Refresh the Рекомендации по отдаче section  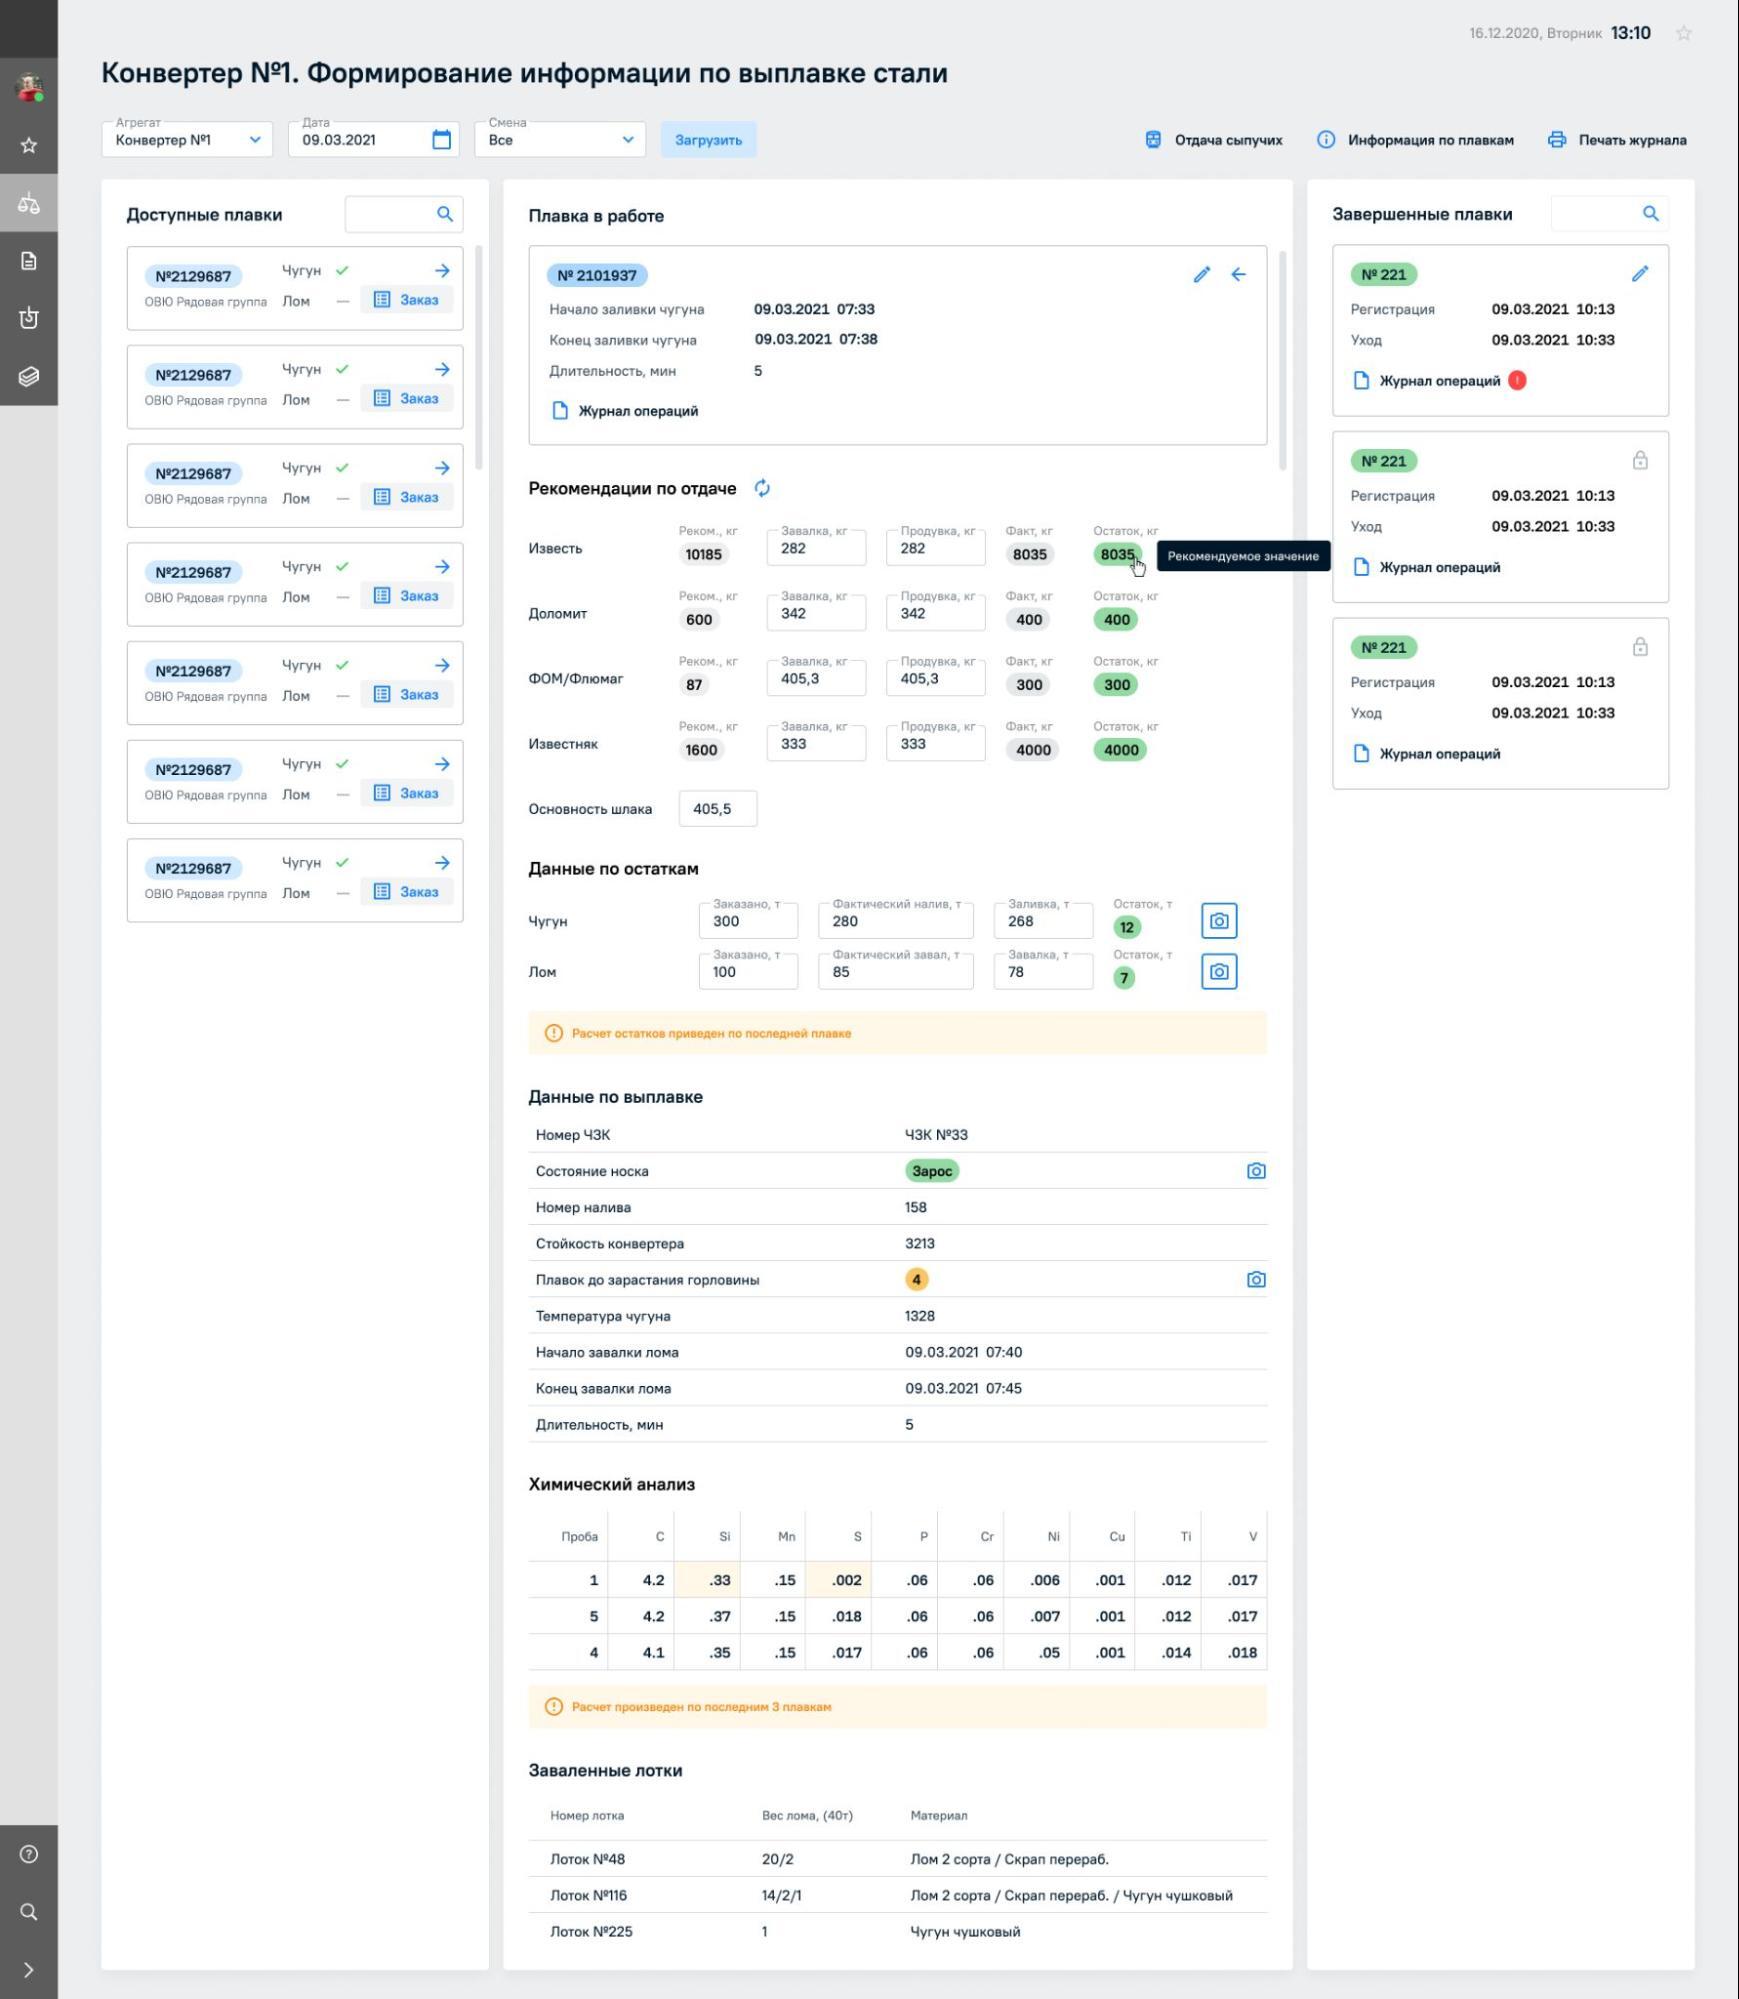[x=762, y=488]
